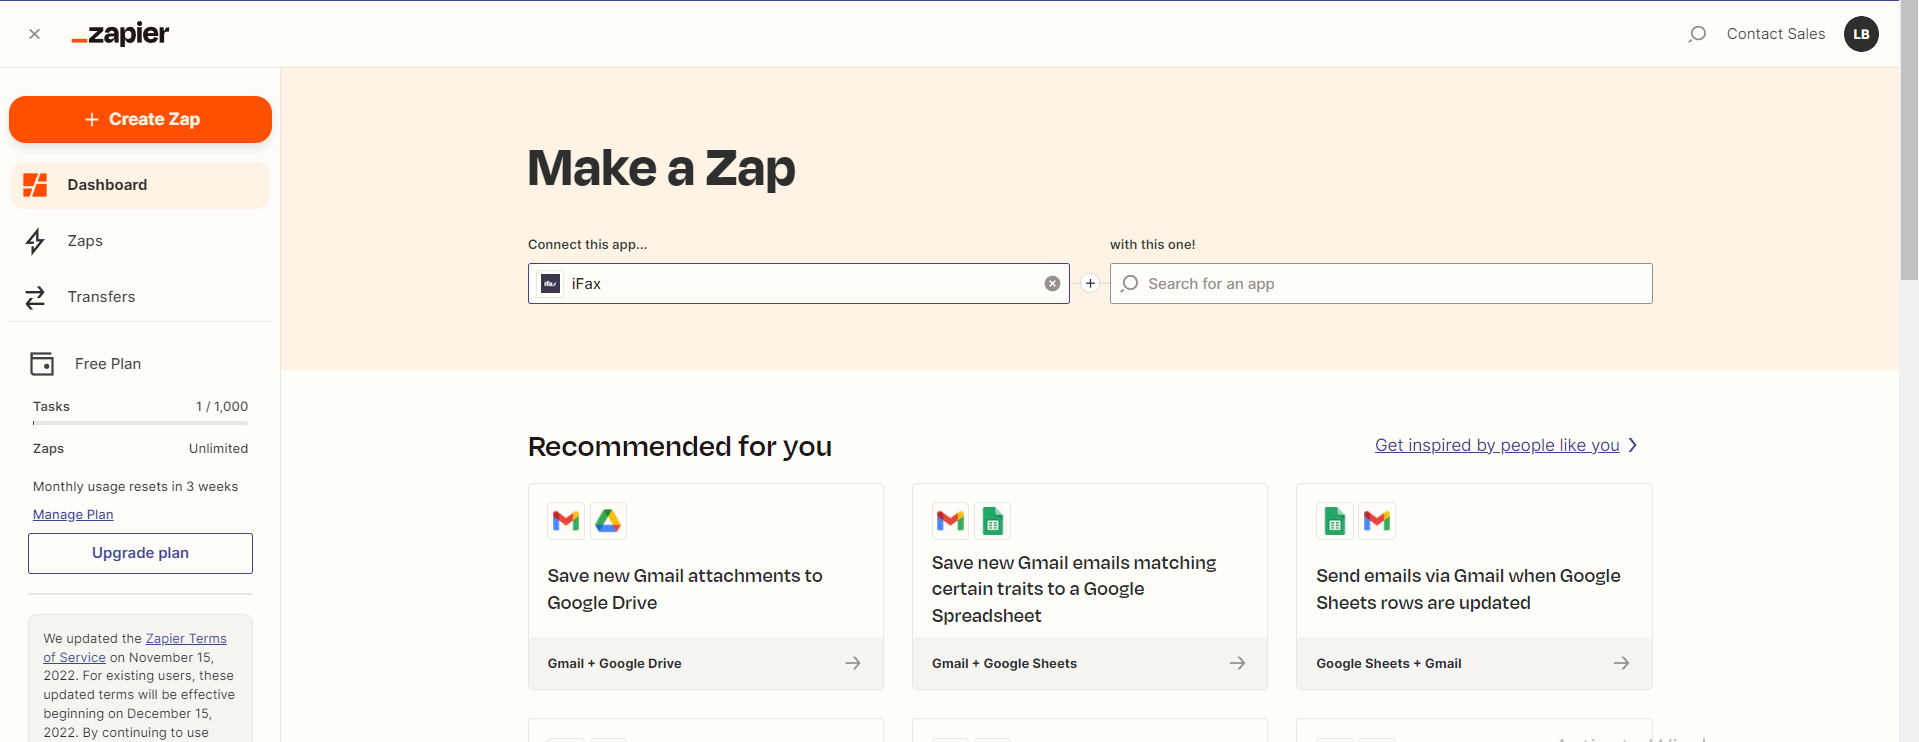Click the Make a Zap heading
The width and height of the screenshot is (1919, 742).
click(x=661, y=168)
